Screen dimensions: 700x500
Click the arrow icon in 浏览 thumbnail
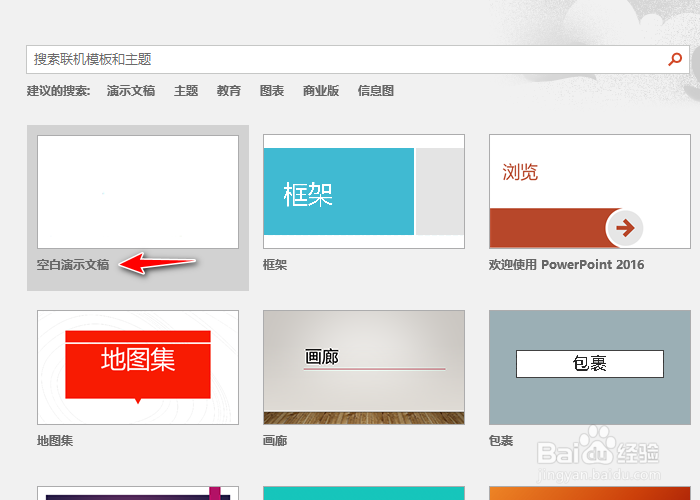click(625, 228)
